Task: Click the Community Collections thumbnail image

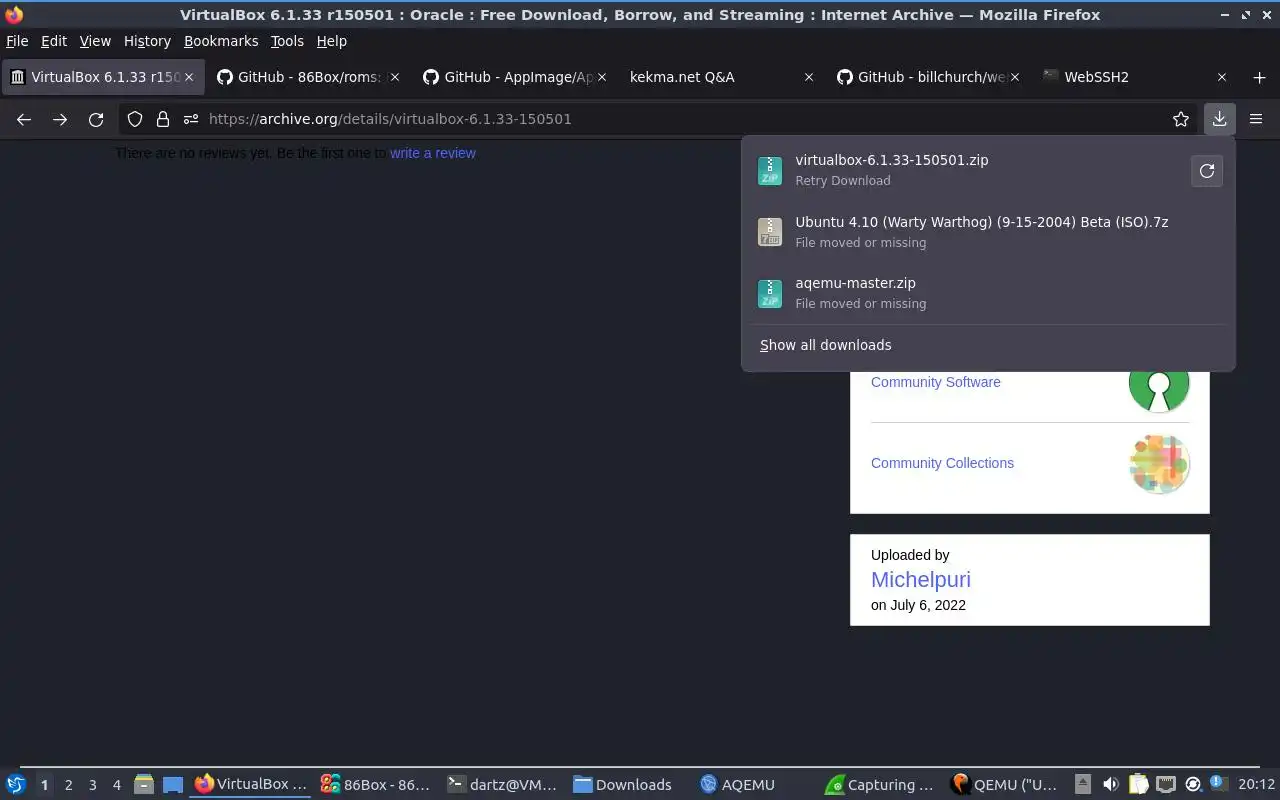Action: (1159, 463)
